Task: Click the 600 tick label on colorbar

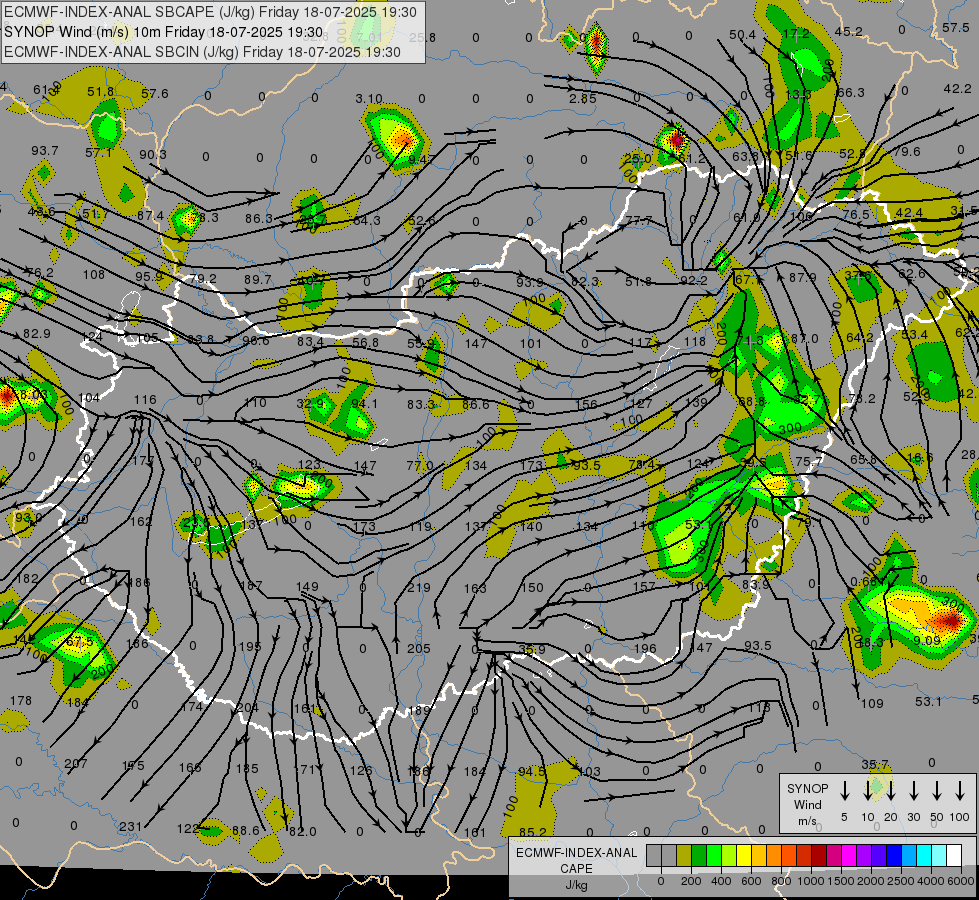Action: click(751, 881)
